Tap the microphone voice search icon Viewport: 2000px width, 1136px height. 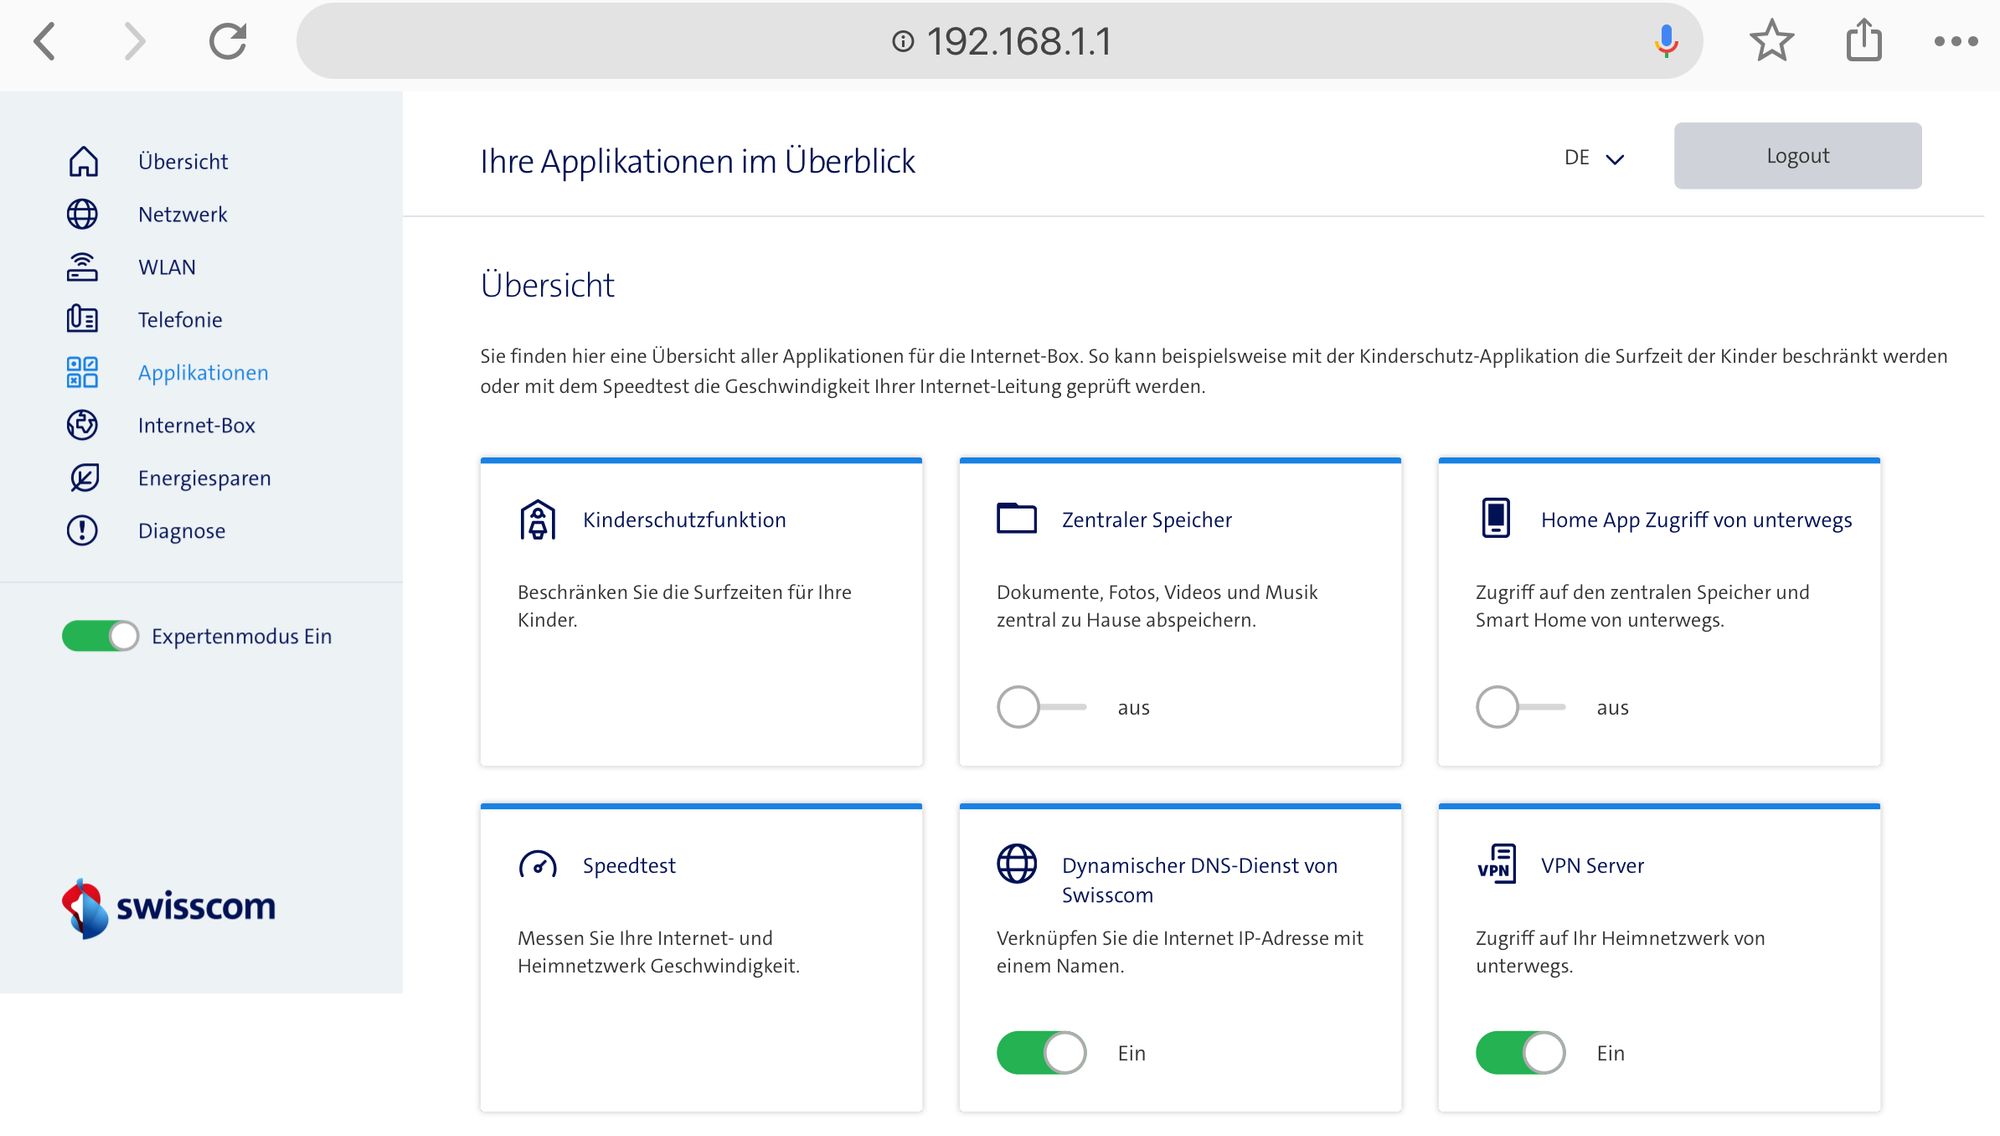tap(1666, 41)
